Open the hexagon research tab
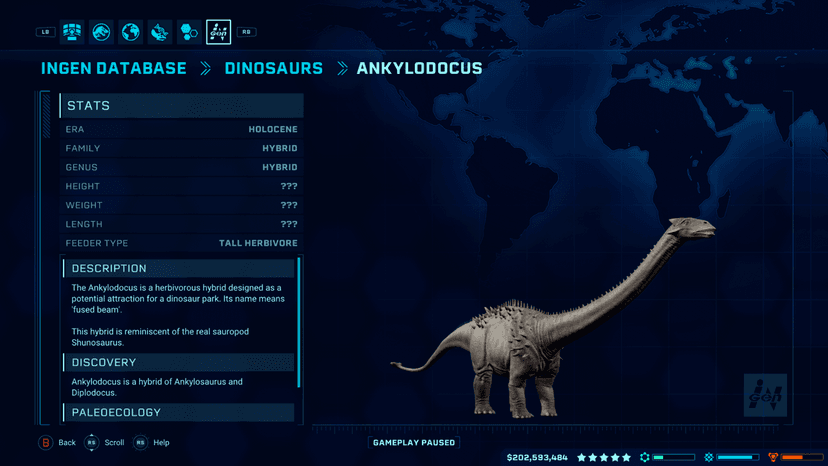Screen dimensions: 828x466 (x=189, y=32)
